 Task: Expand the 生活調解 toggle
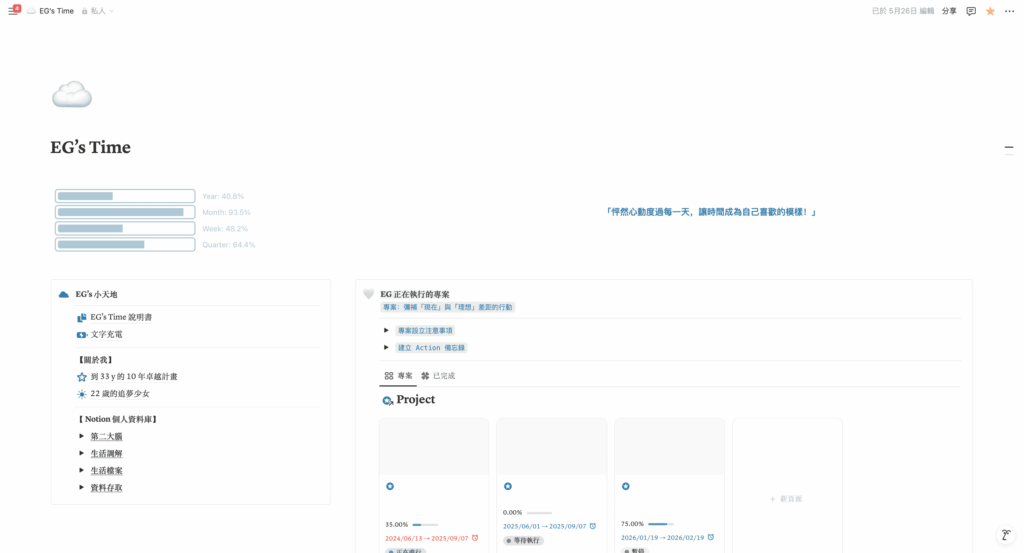click(x=82, y=453)
